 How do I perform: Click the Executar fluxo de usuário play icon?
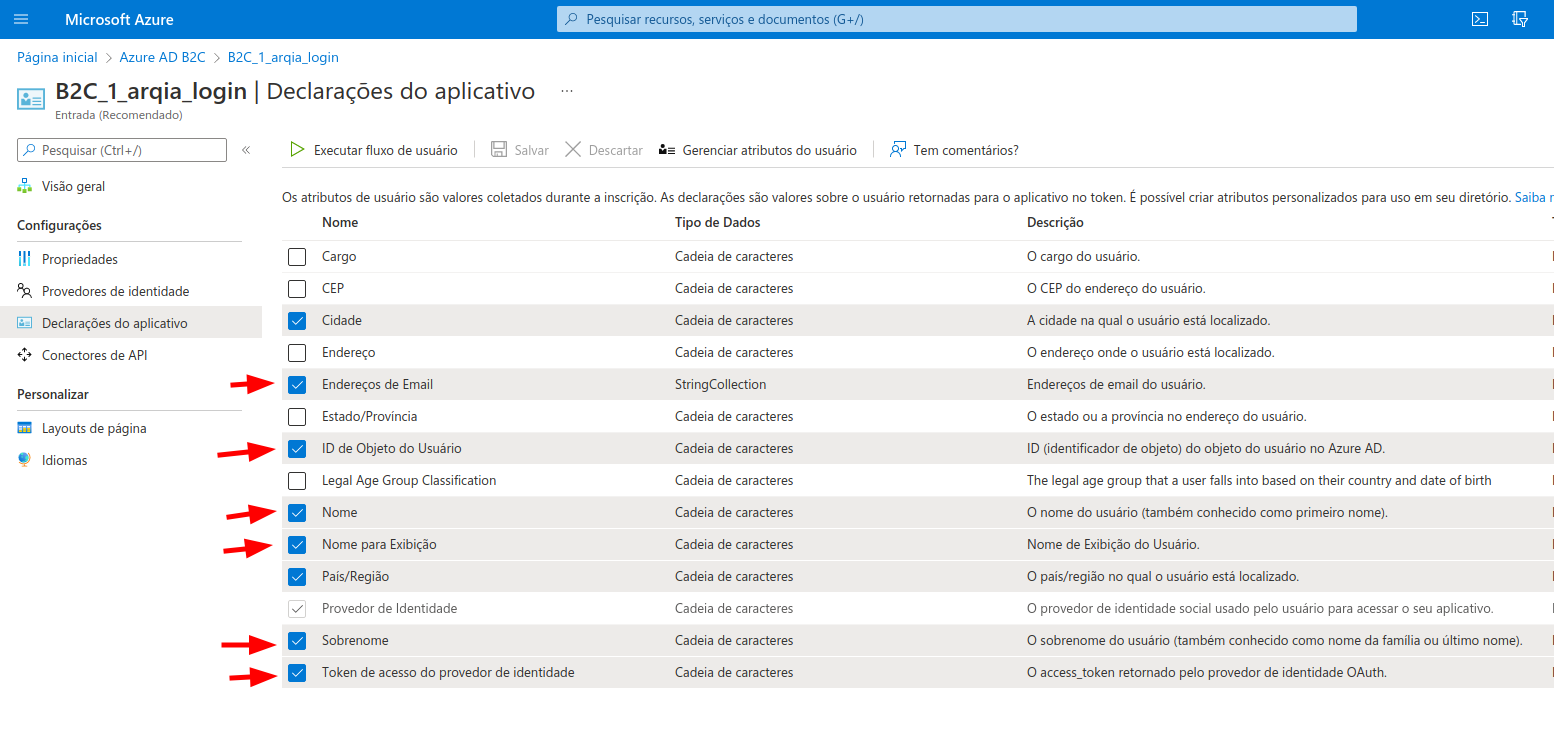click(297, 150)
